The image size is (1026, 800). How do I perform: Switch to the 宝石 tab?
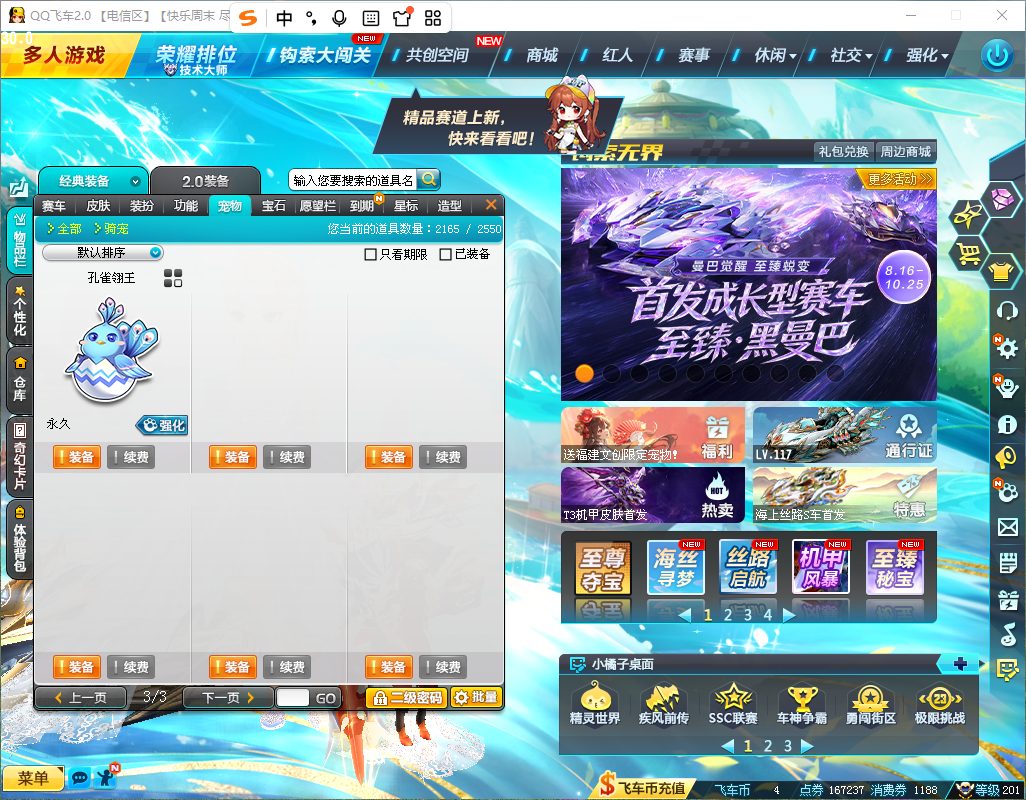click(x=274, y=206)
